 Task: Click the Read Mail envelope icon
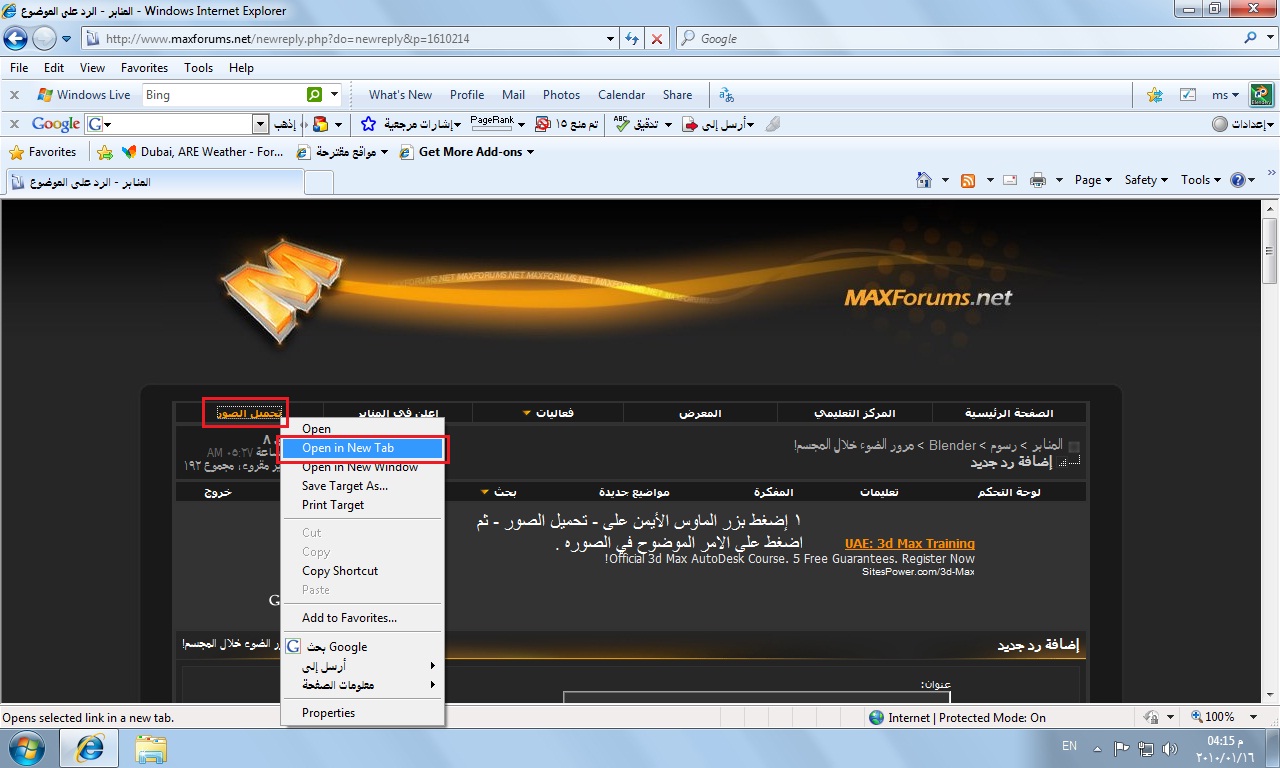click(1010, 180)
